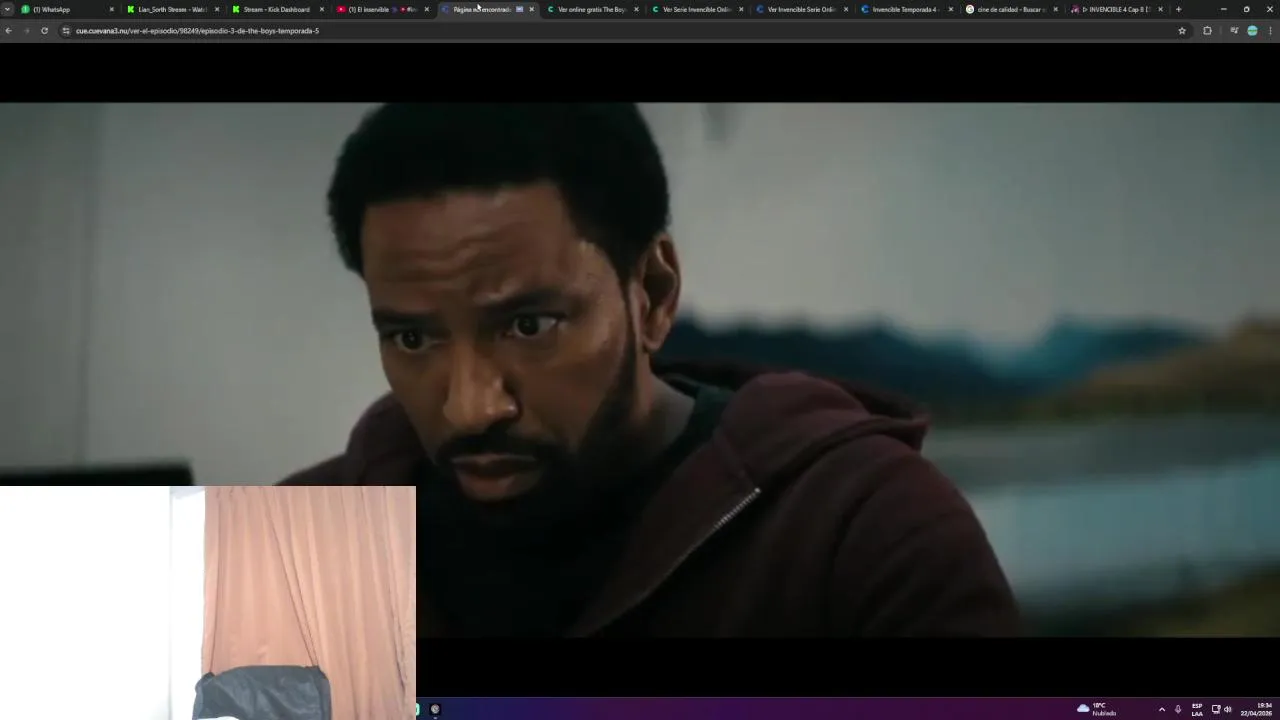This screenshot has width=1280, height=720.
Task: Reload the current page
Action: tap(44, 31)
